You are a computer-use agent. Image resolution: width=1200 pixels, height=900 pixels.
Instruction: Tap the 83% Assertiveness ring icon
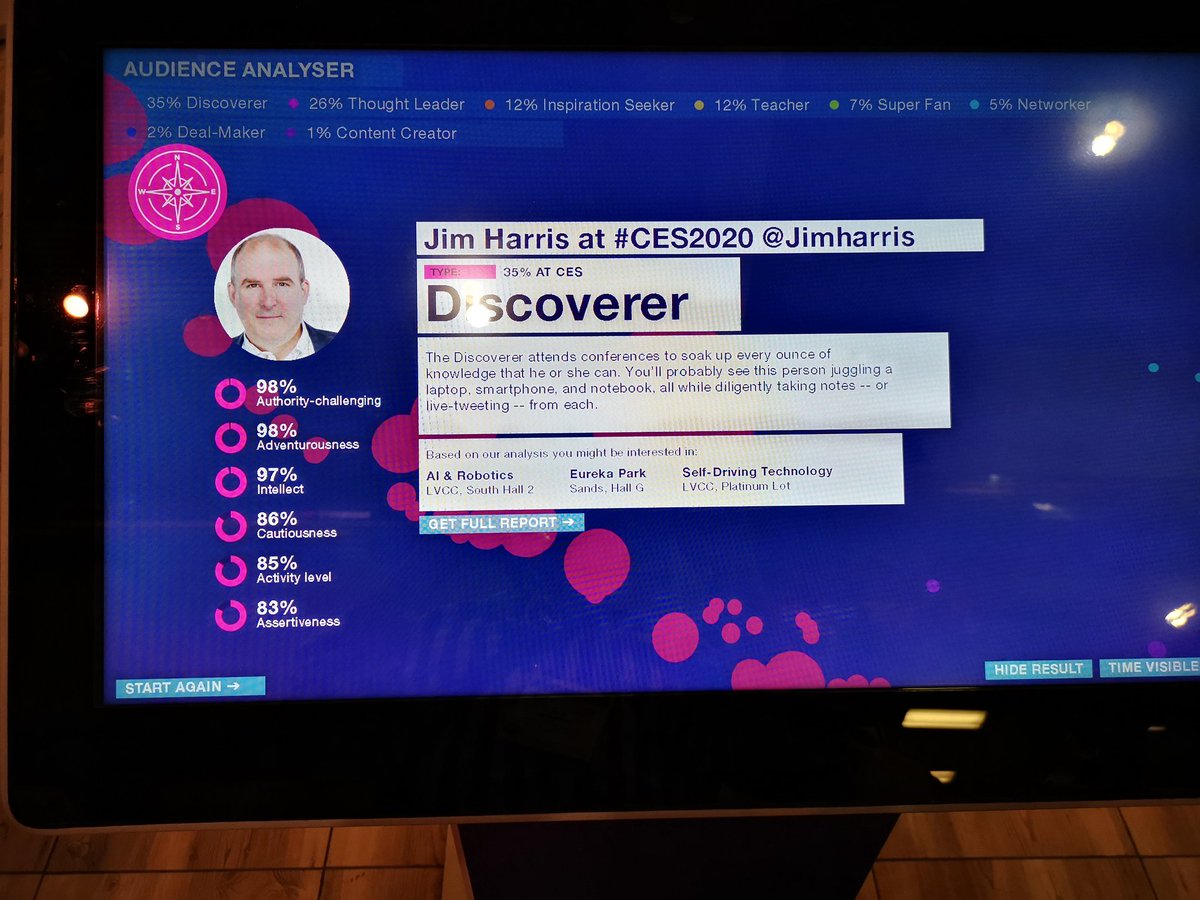click(x=231, y=614)
